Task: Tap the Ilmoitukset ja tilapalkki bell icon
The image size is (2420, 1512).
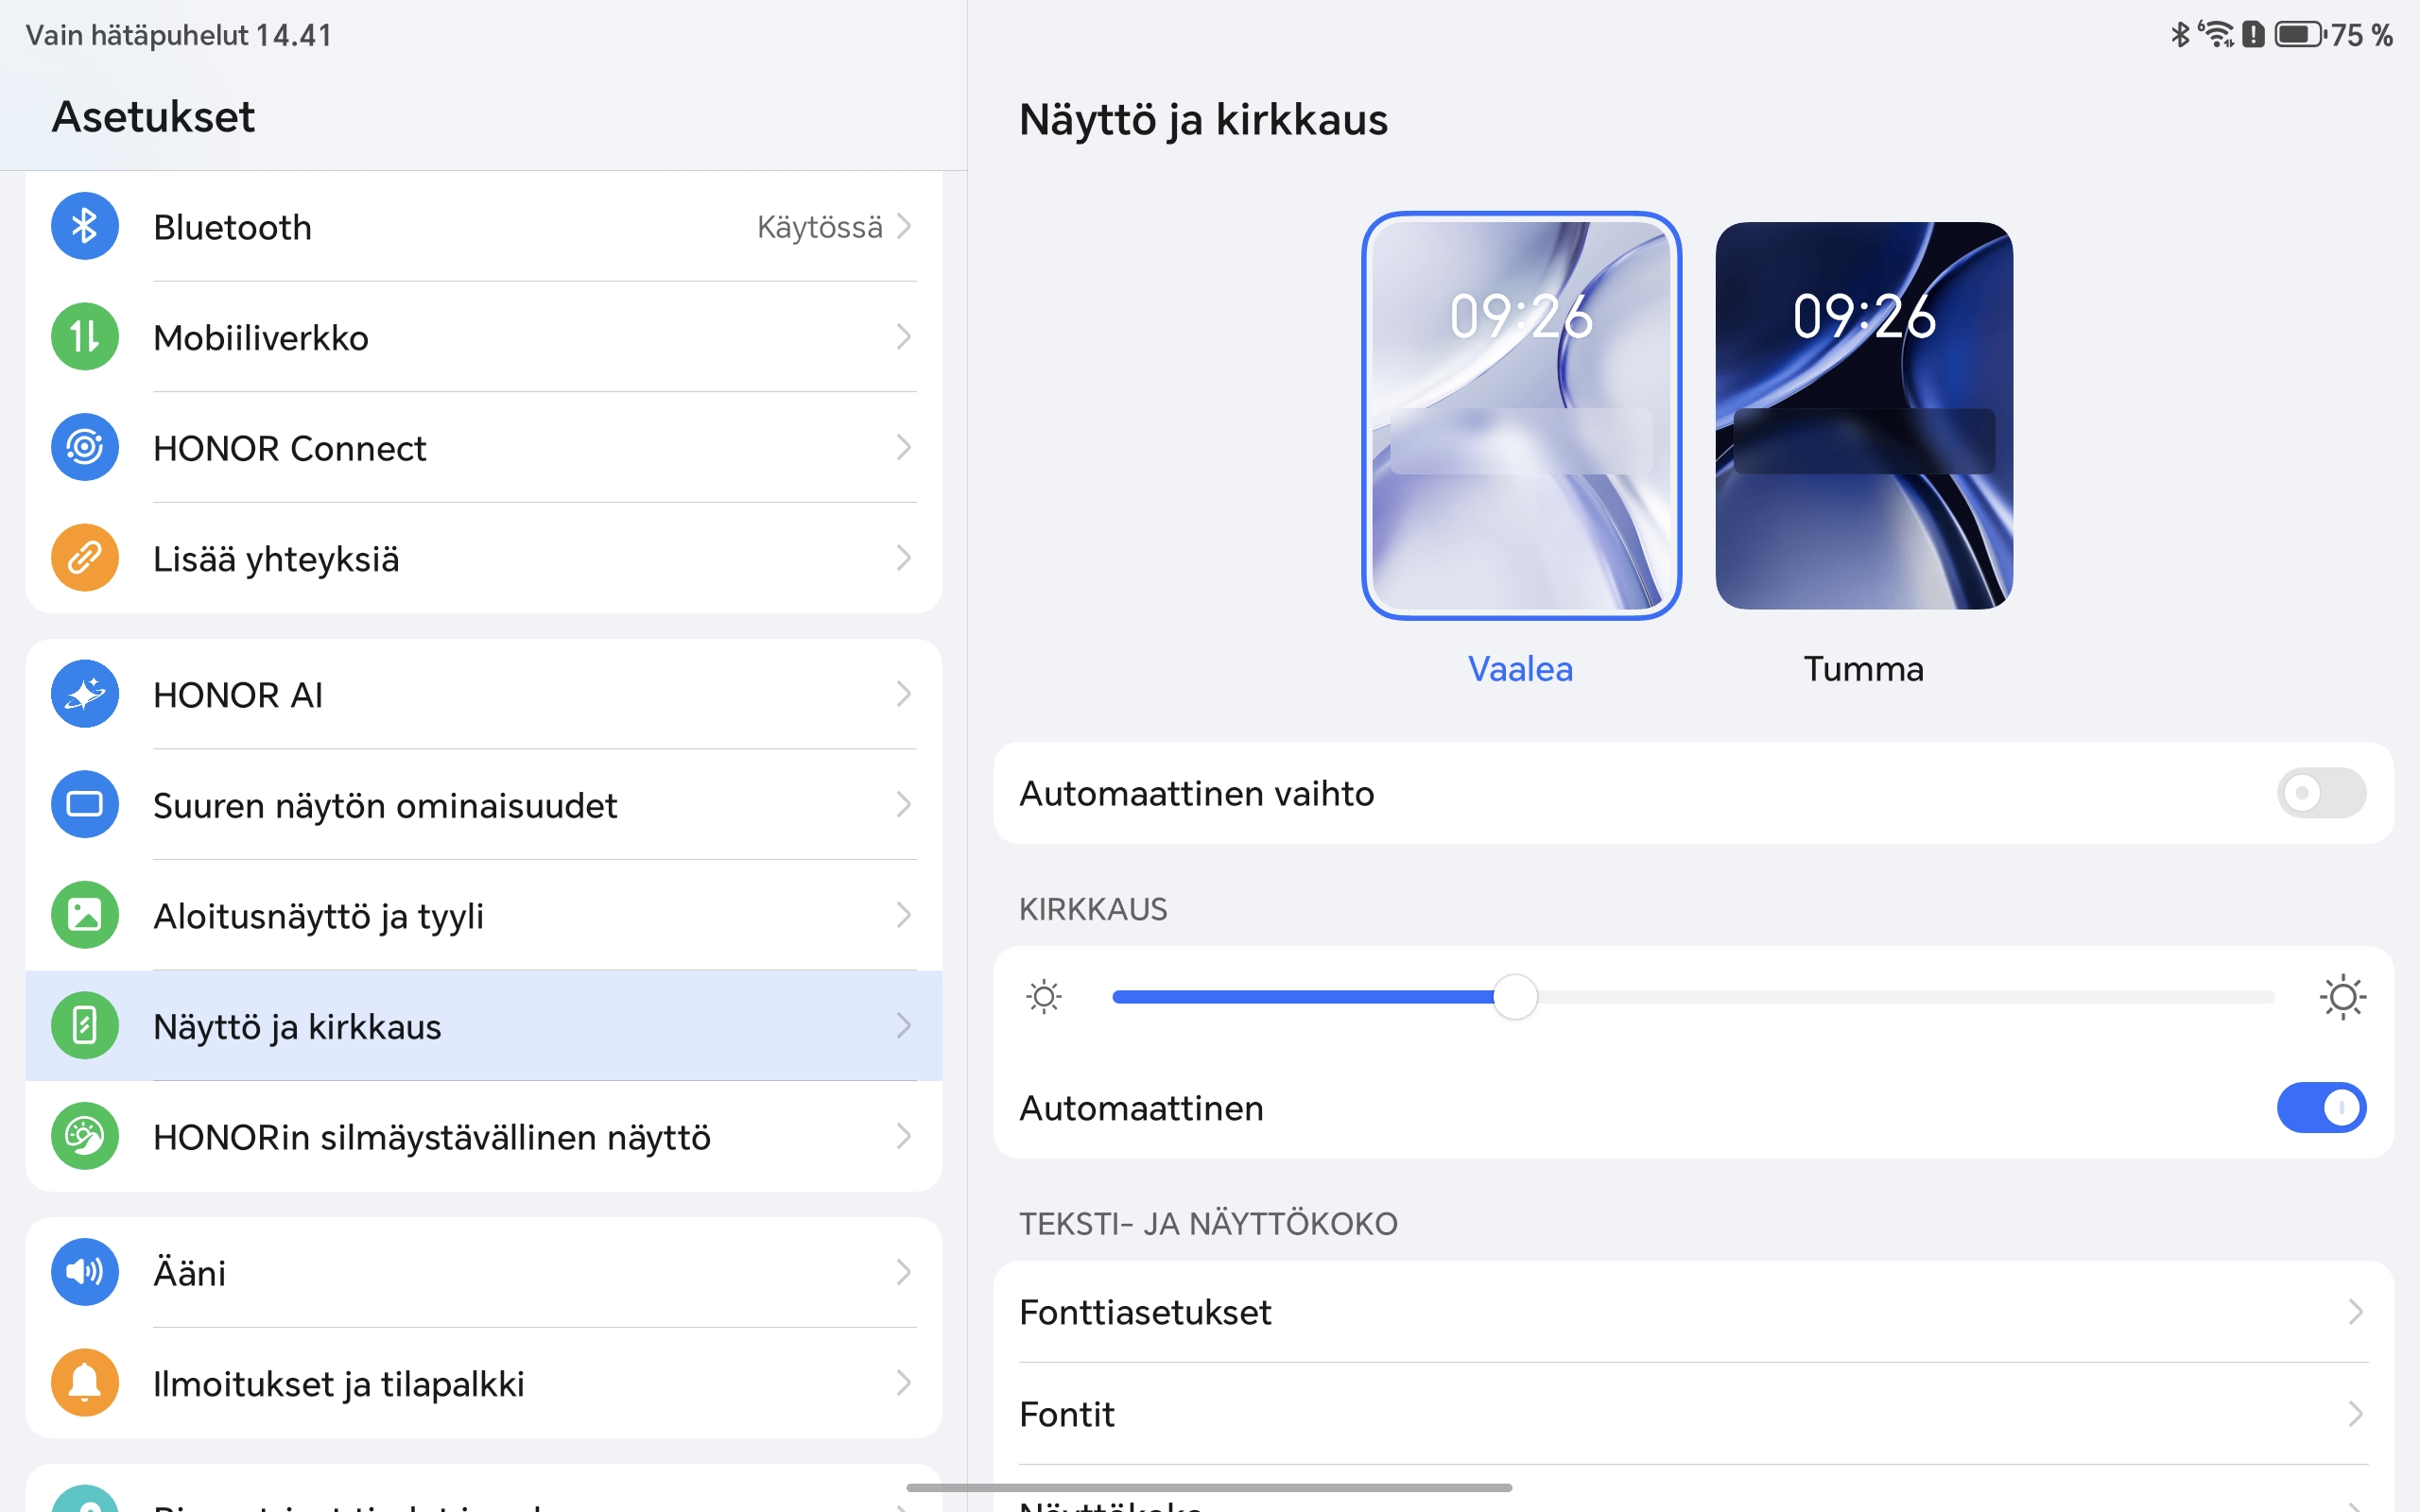Action: [85, 1383]
